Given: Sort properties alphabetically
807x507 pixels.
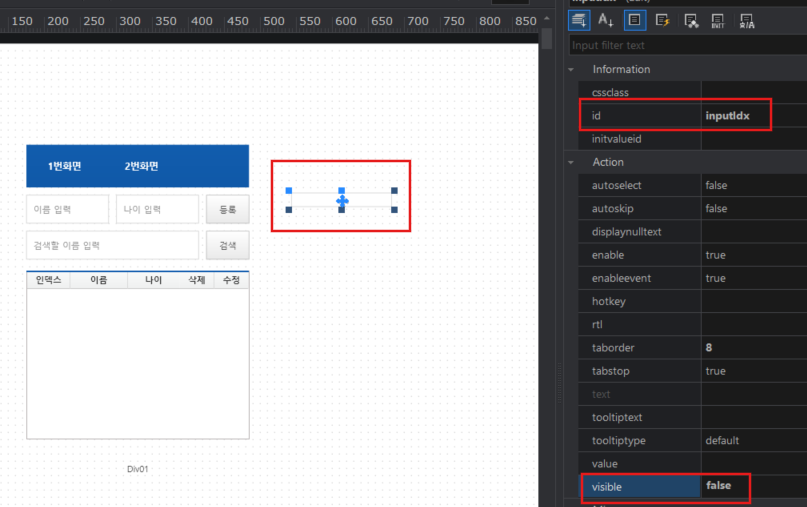Looking at the screenshot, I should [x=606, y=21].
